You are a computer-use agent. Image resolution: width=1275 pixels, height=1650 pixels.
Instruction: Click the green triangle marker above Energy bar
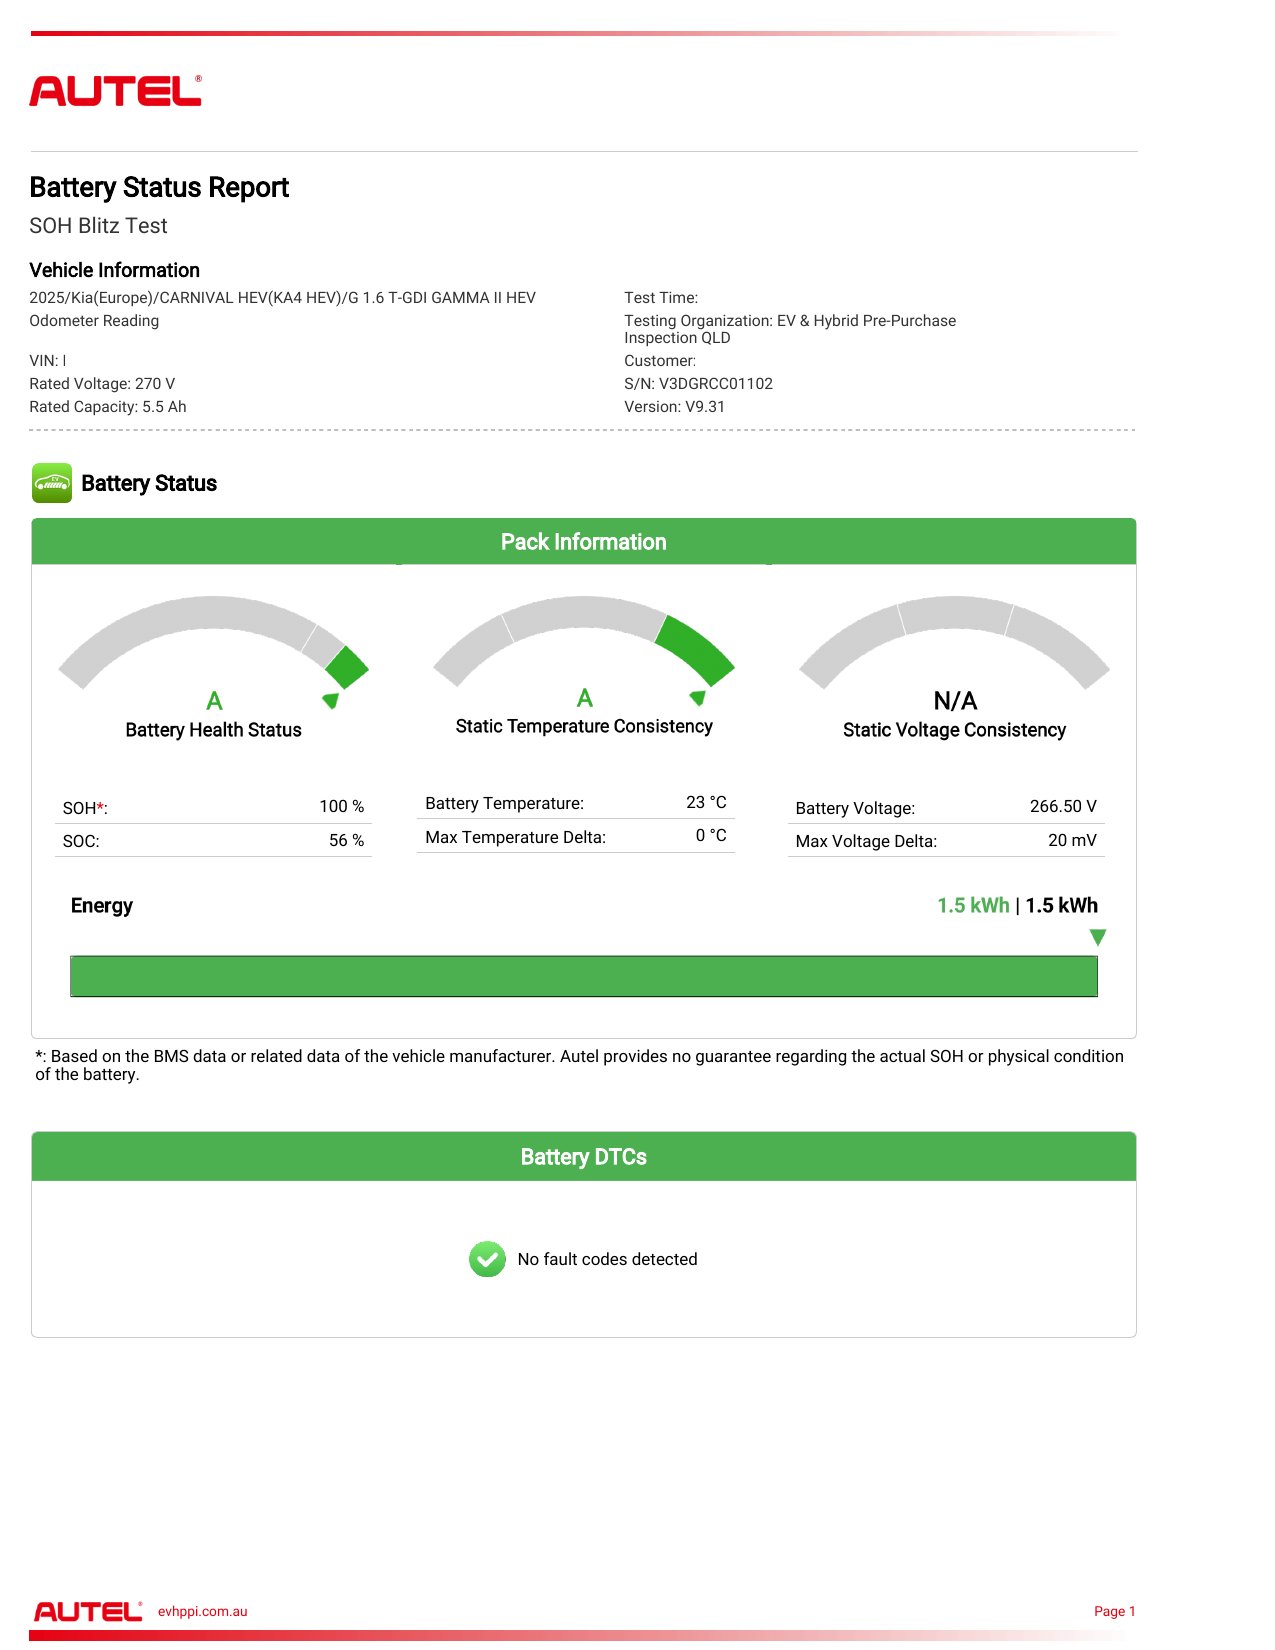coord(1098,937)
